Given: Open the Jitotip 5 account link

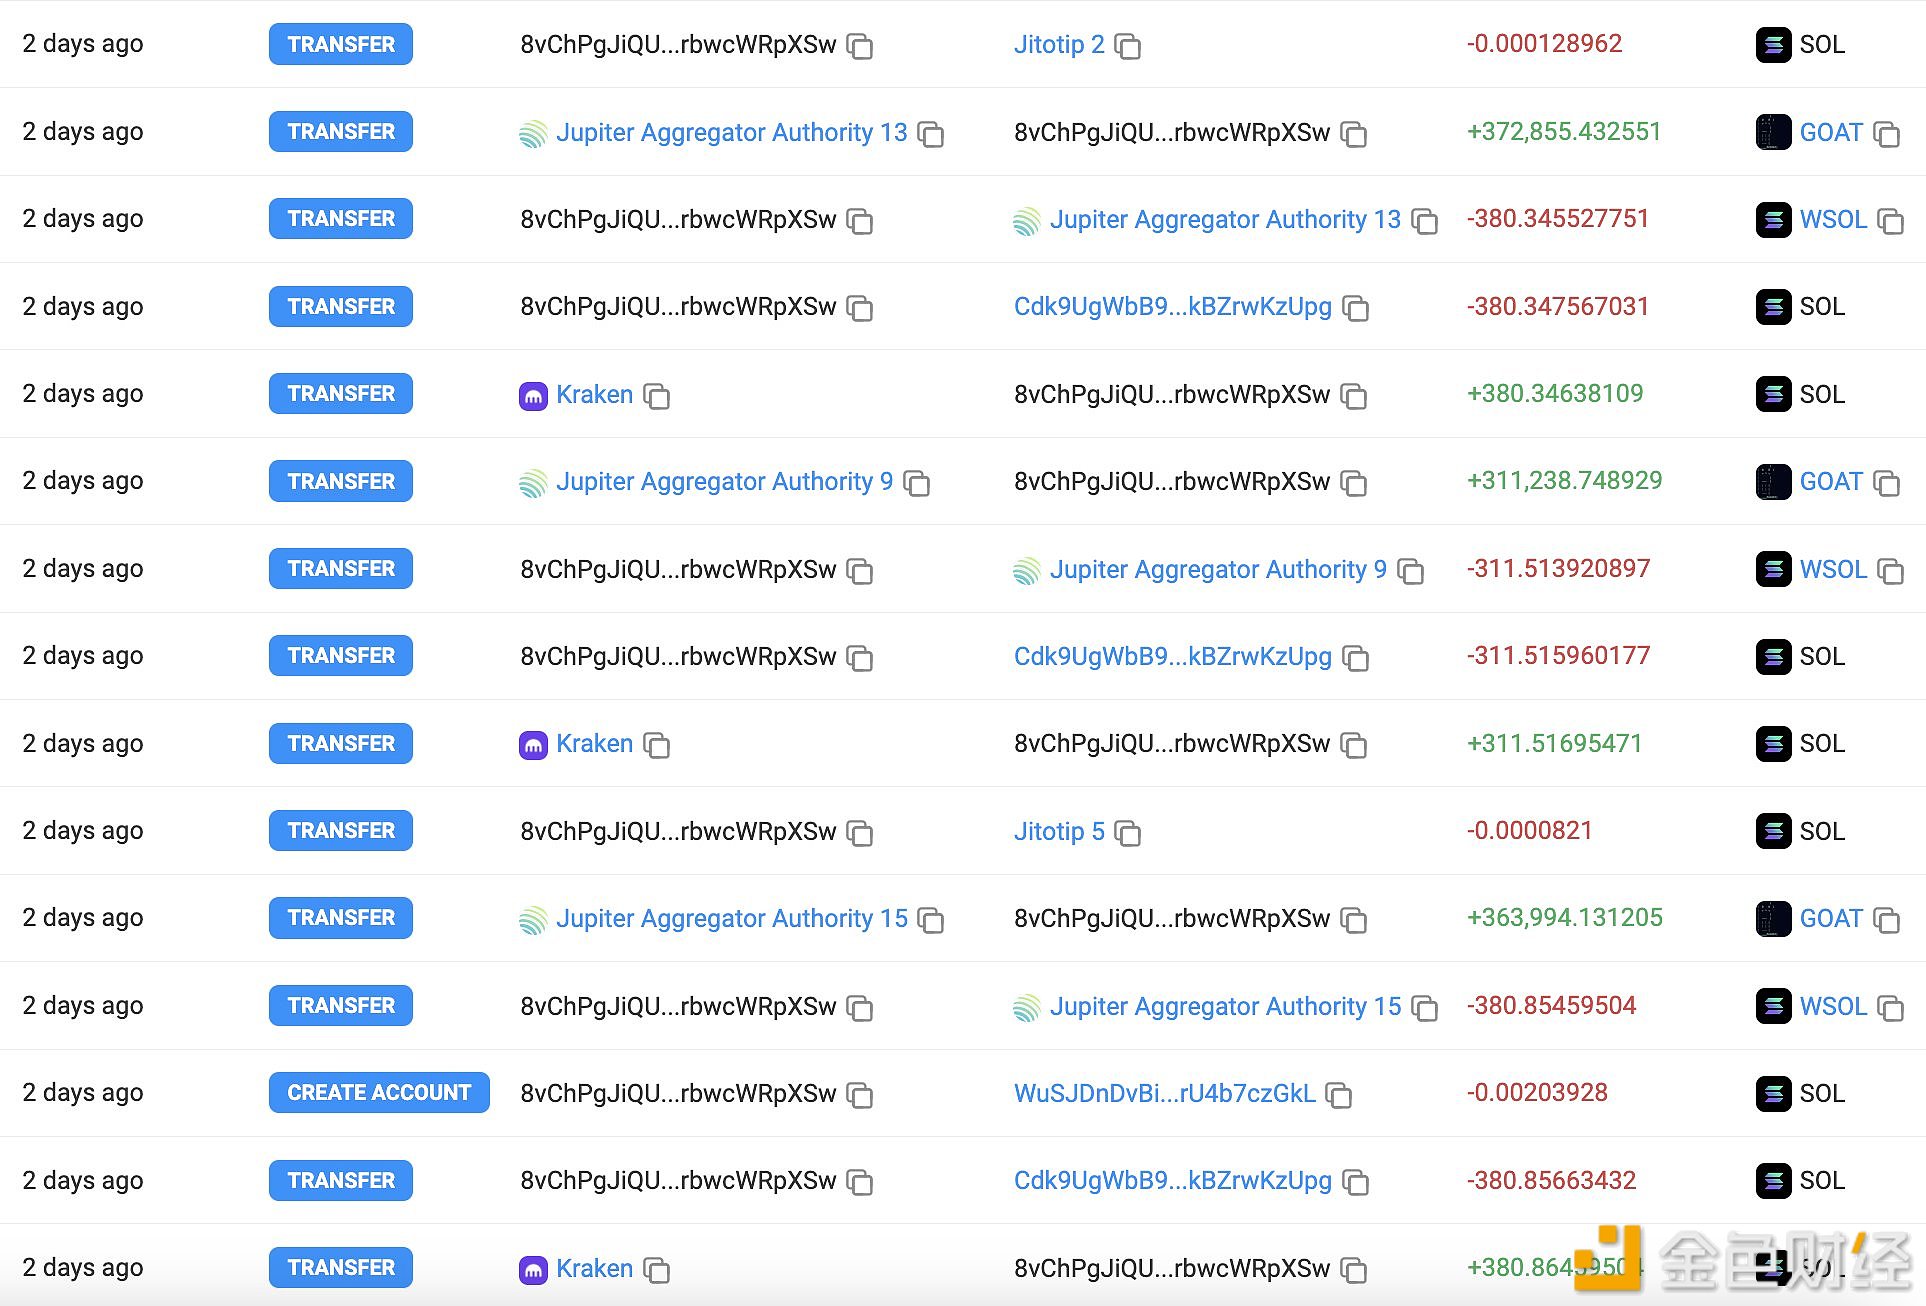Looking at the screenshot, I should pos(1059,831).
